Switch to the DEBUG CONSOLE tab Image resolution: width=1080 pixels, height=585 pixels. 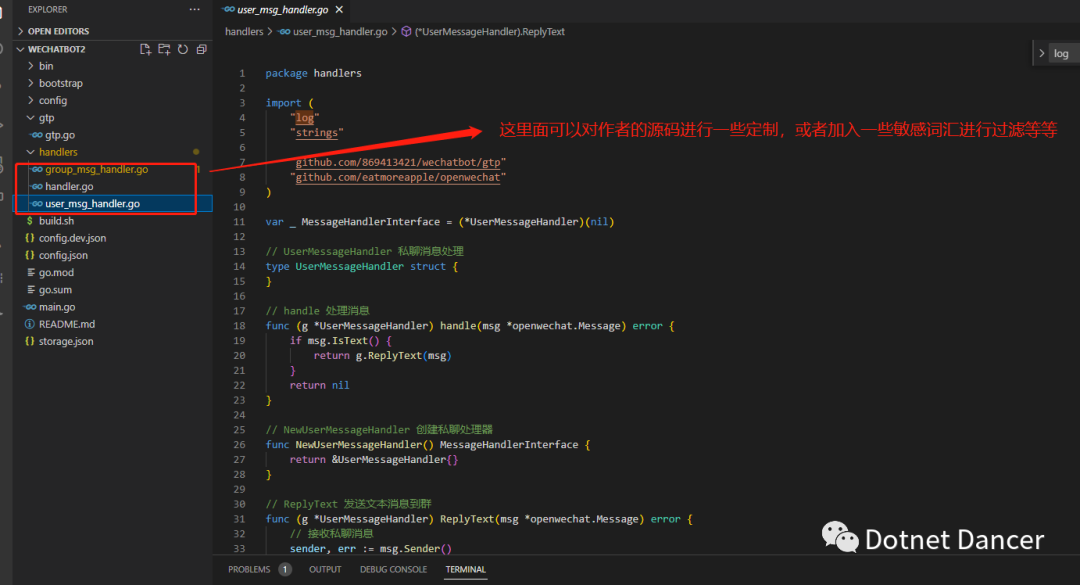[393, 569]
